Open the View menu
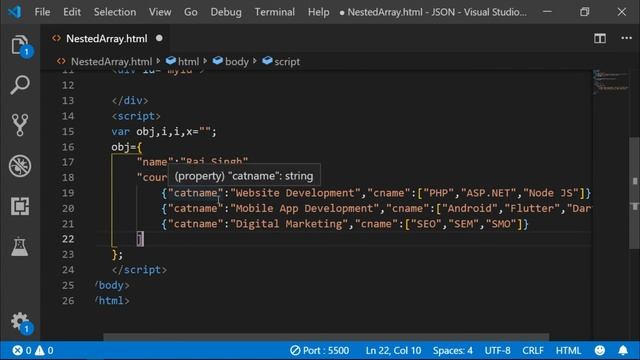This screenshot has width=640, height=360. point(160,12)
